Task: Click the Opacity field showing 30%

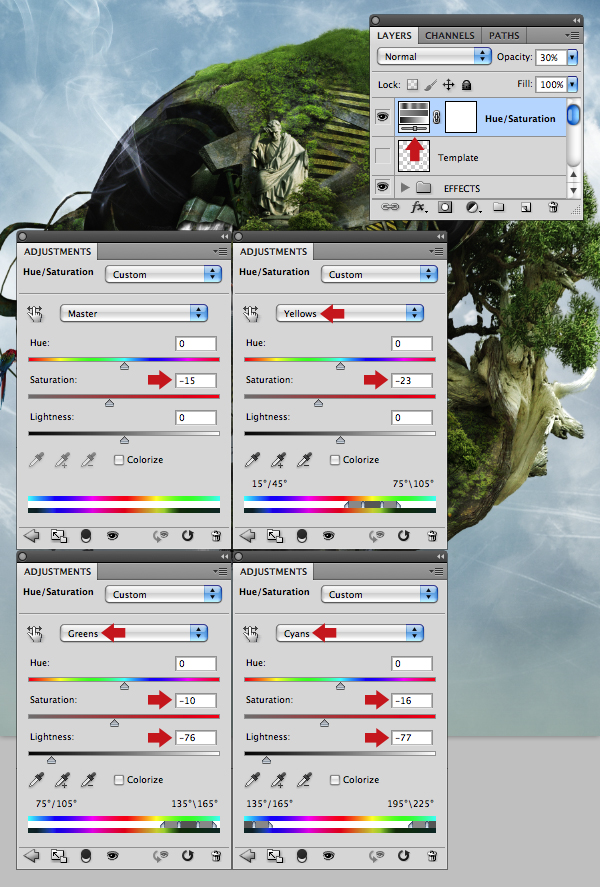Action: 551,57
